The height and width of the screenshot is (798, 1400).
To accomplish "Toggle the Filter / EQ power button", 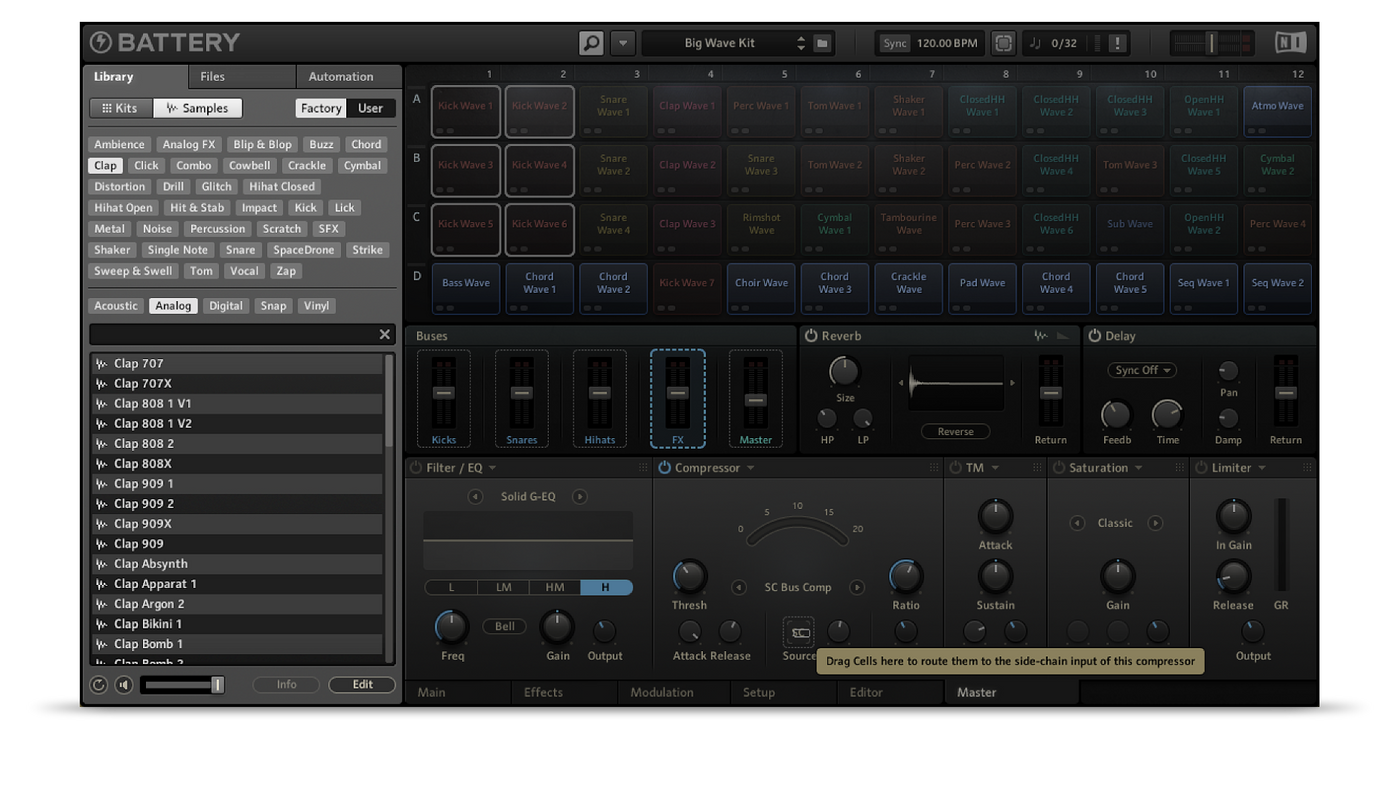I will tap(416, 468).
